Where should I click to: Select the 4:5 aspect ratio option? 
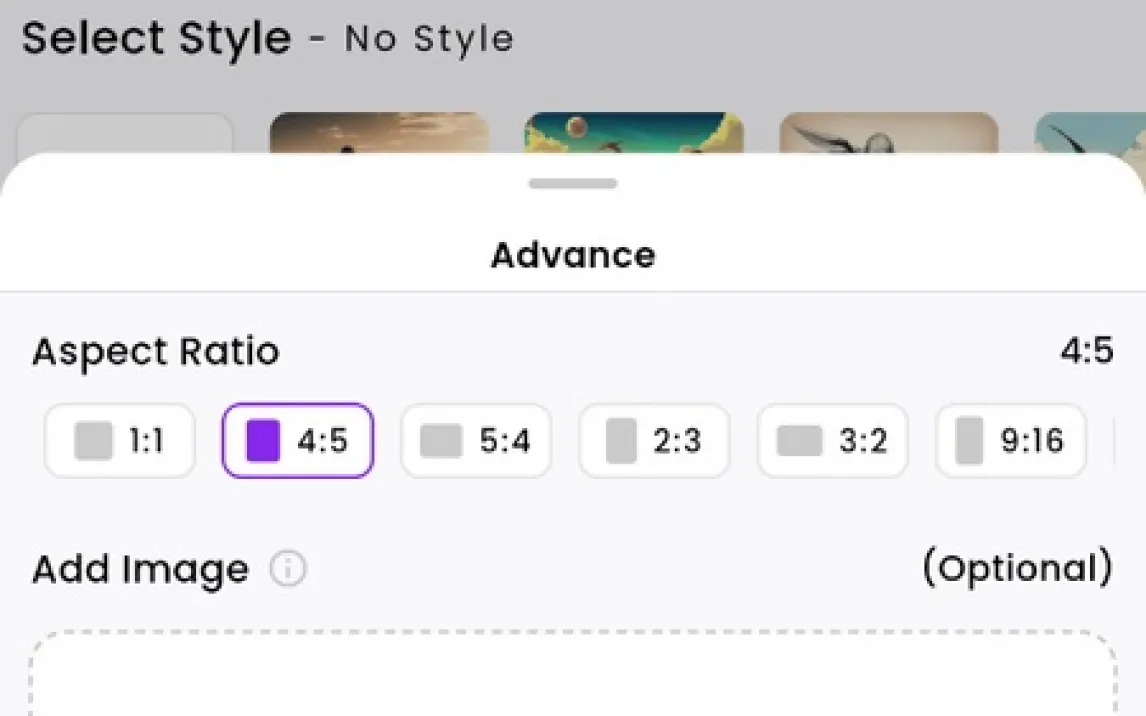click(297, 441)
